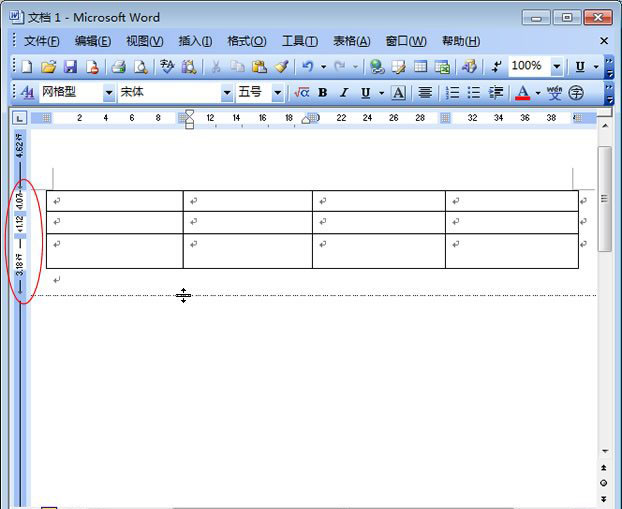
Task: Open the 表格(A) menu
Action: [x=351, y=41]
